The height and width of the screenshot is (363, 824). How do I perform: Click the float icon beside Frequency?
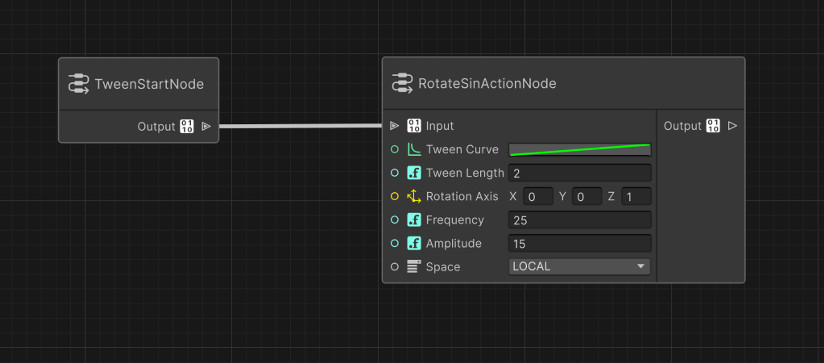click(x=414, y=220)
